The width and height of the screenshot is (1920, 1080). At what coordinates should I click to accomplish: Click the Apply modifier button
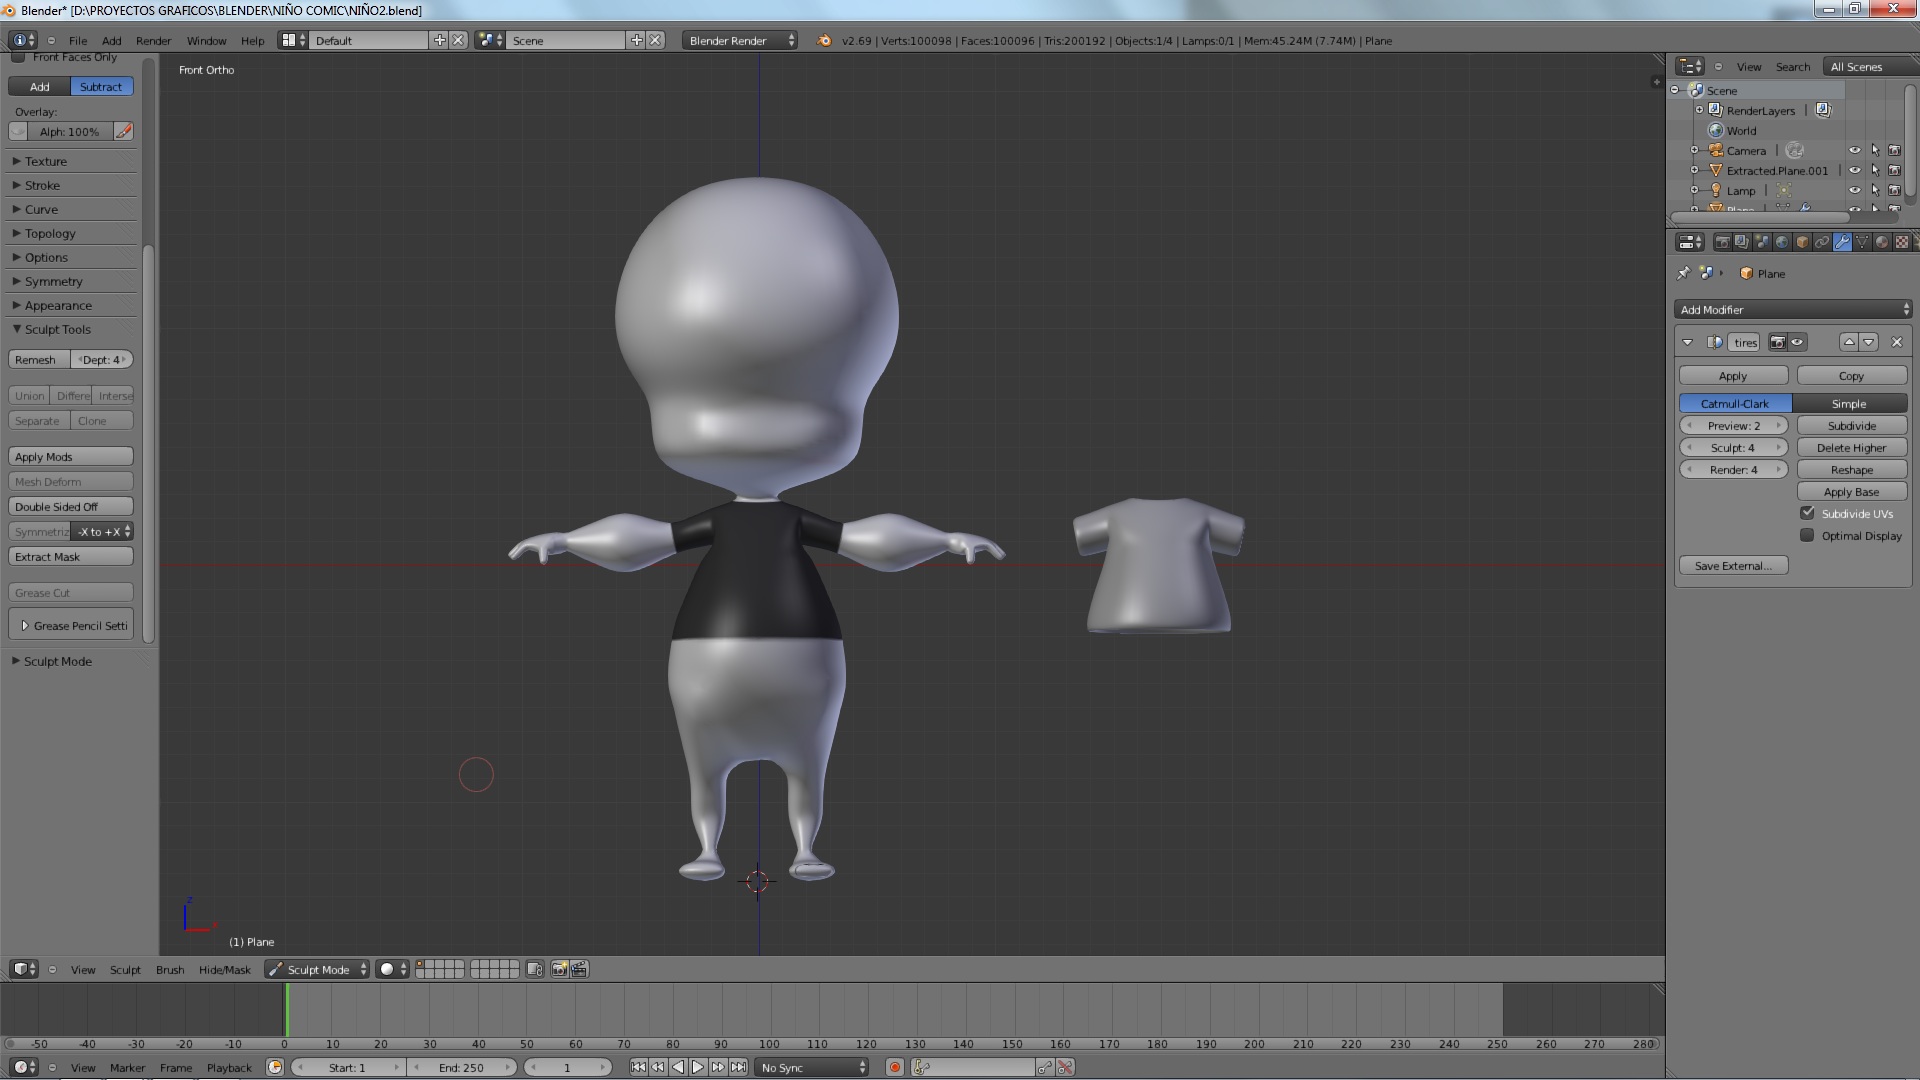1732,376
